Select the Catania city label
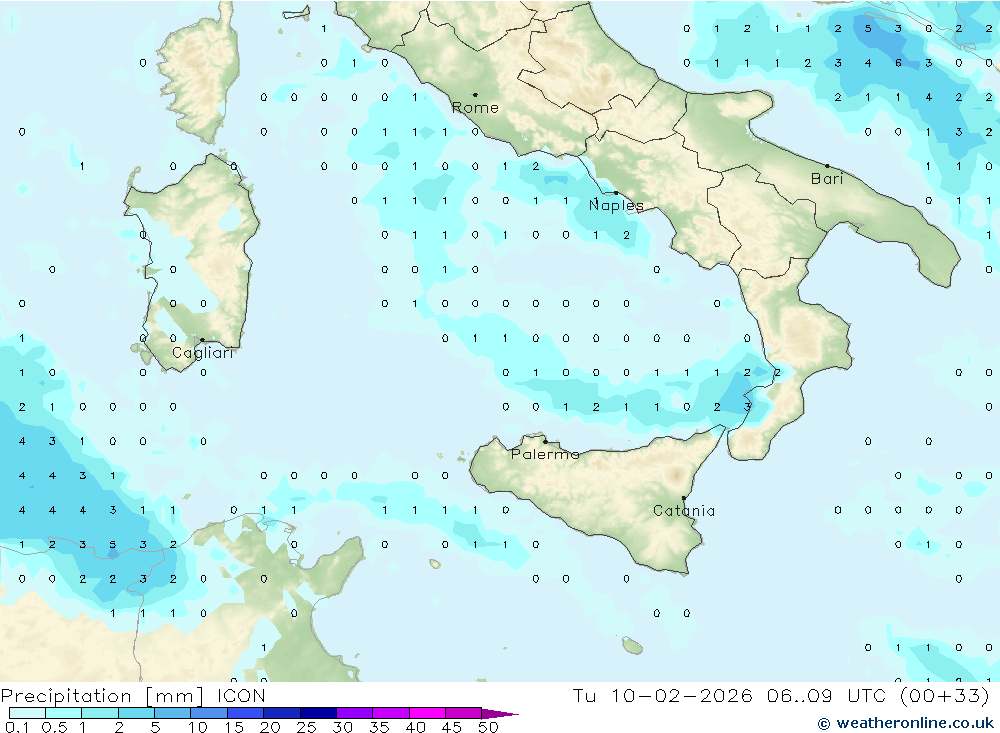 pyautogui.click(x=684, y=510)
